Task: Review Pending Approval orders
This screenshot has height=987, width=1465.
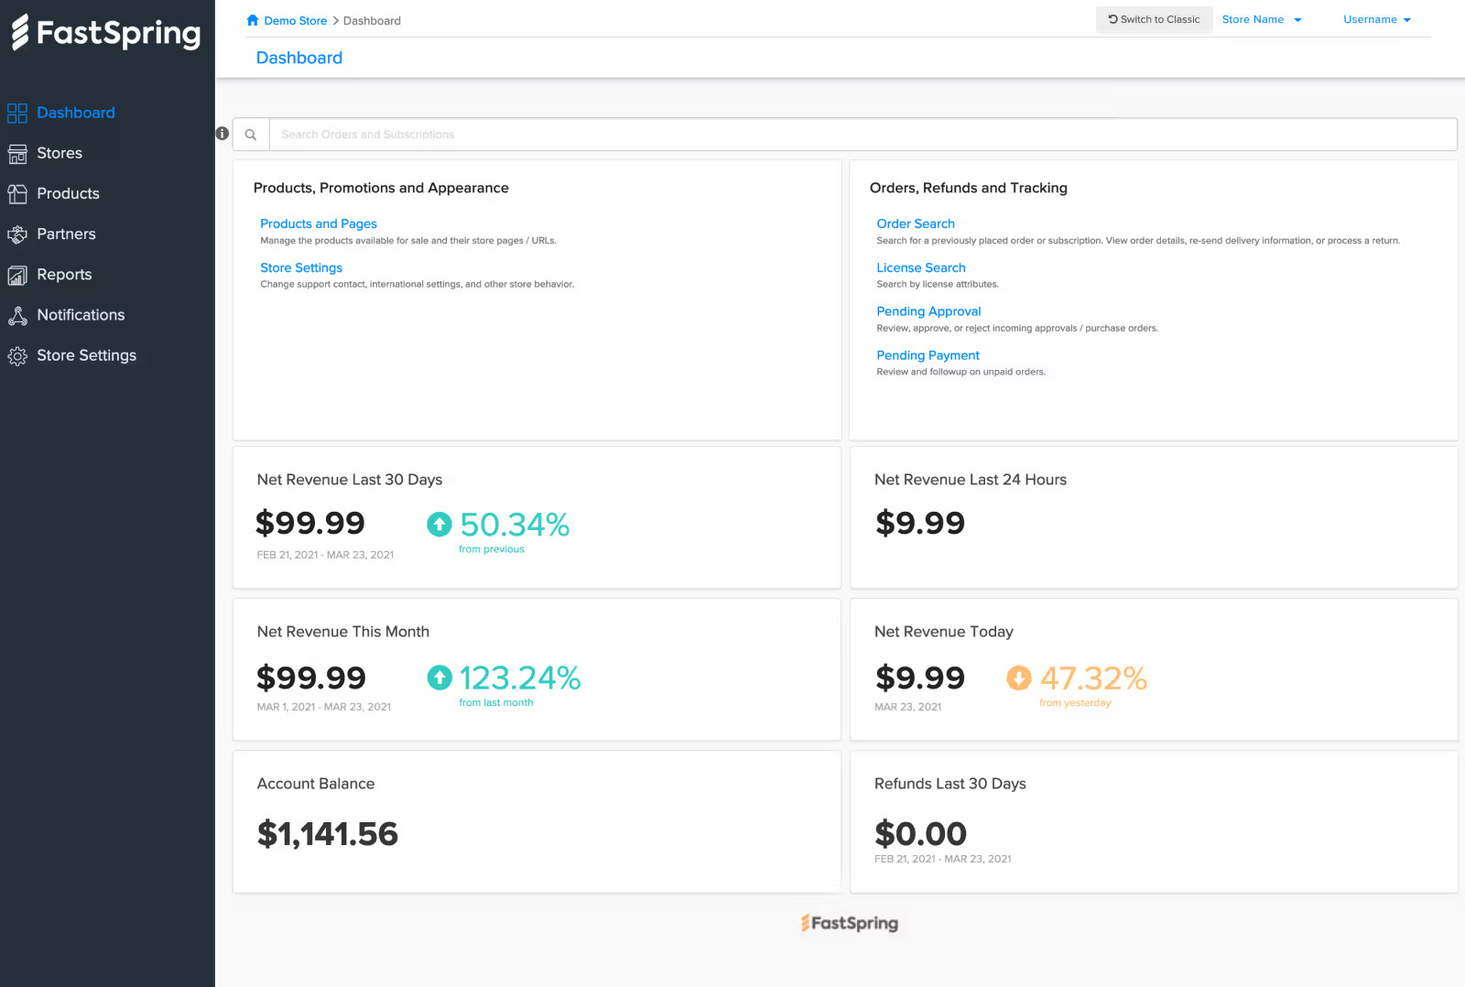Action: [x=928, y=311]
